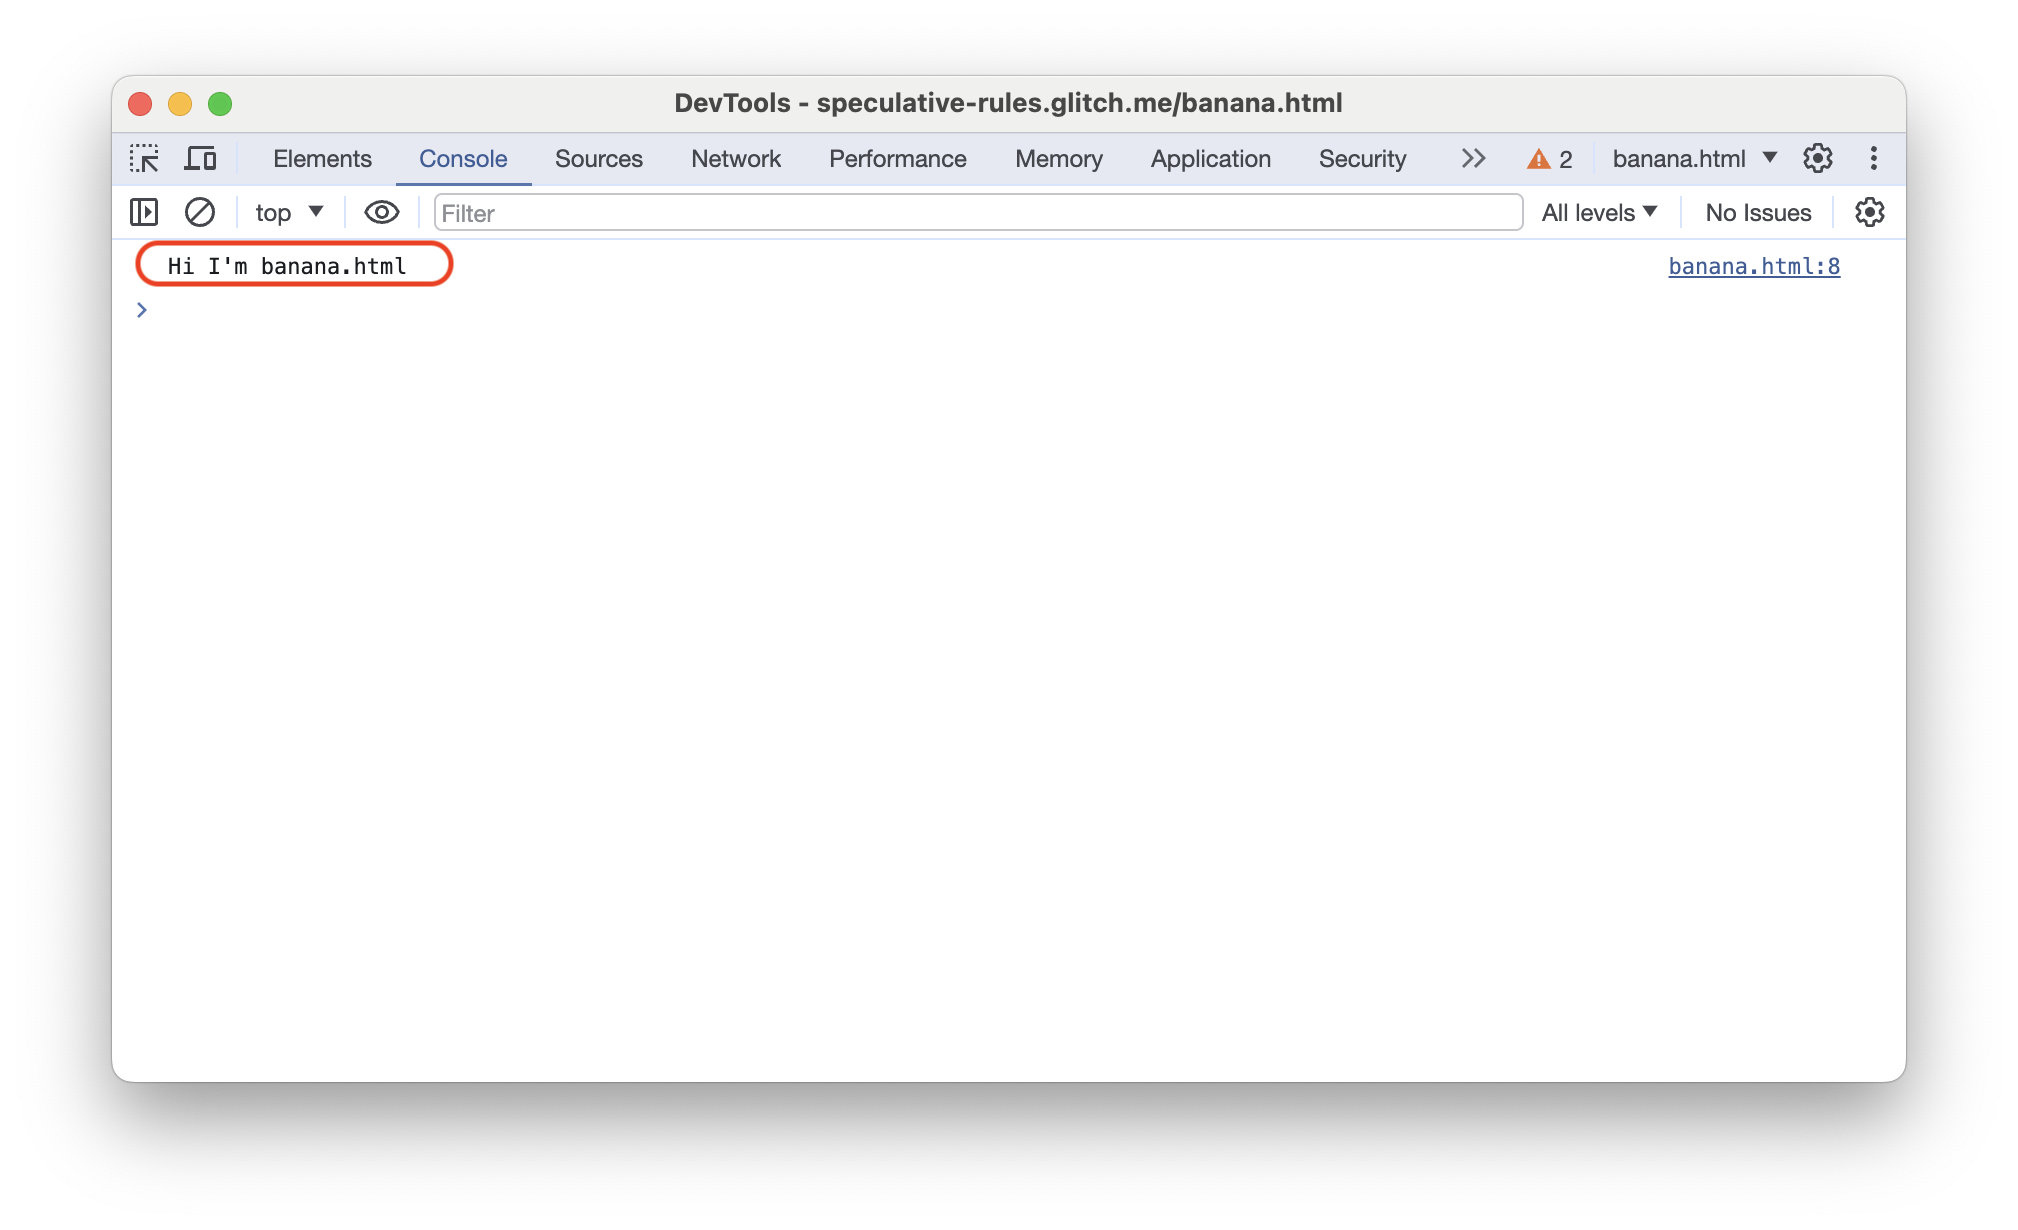Click the Clear console icon
Image resolution: width=2018 pixels, height=1230 pixels.
tap(197, 213)
